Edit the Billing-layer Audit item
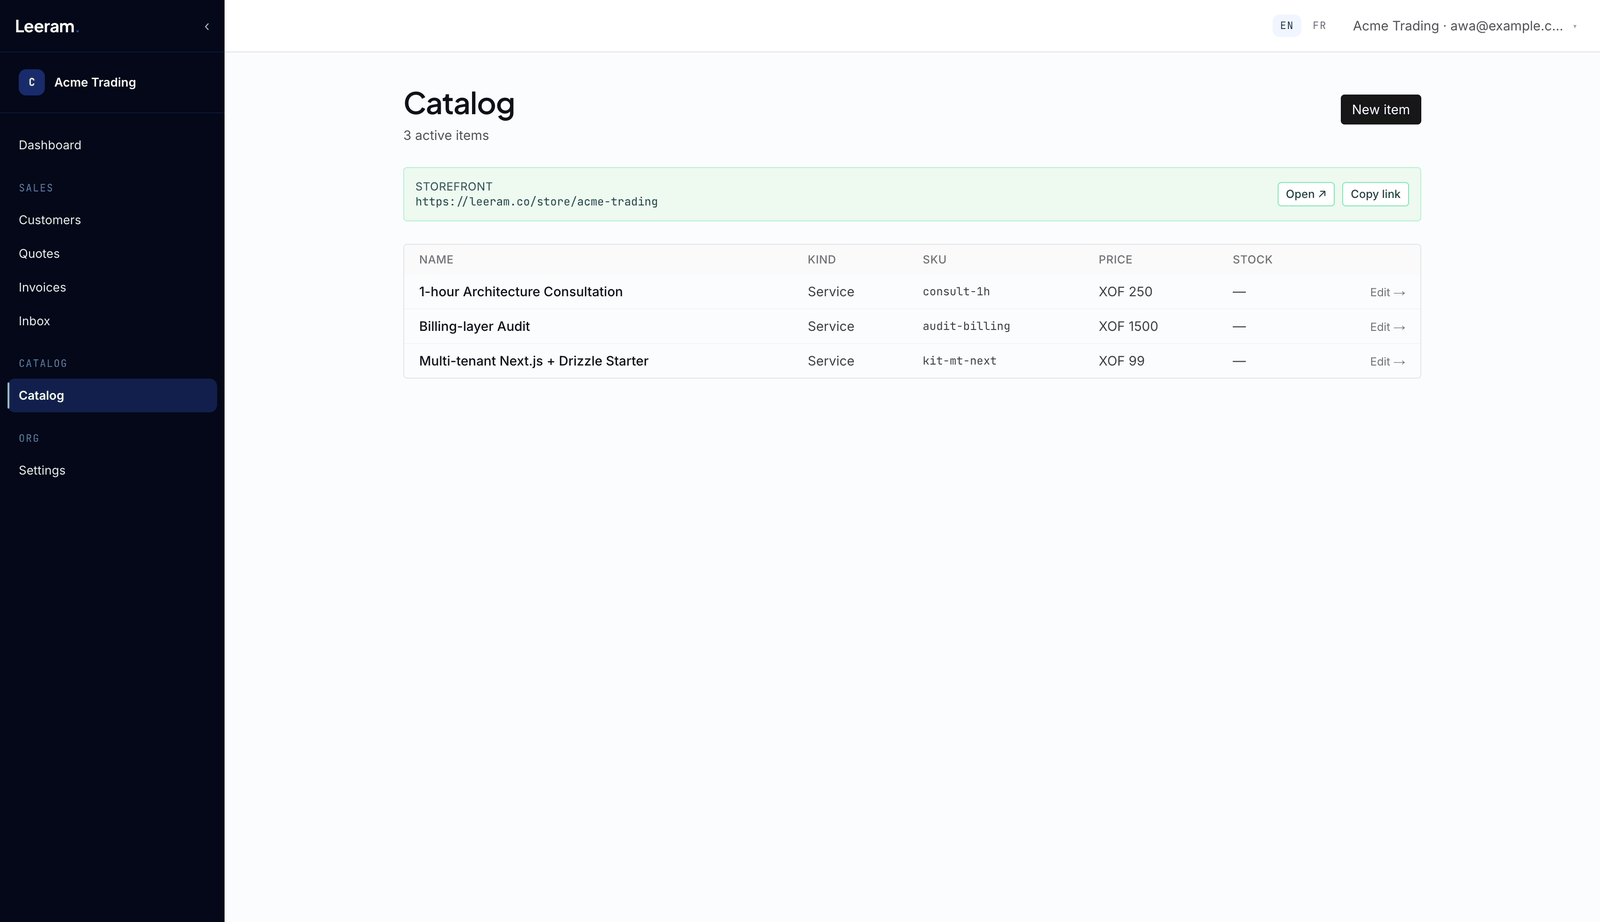 coord(1387,327)
